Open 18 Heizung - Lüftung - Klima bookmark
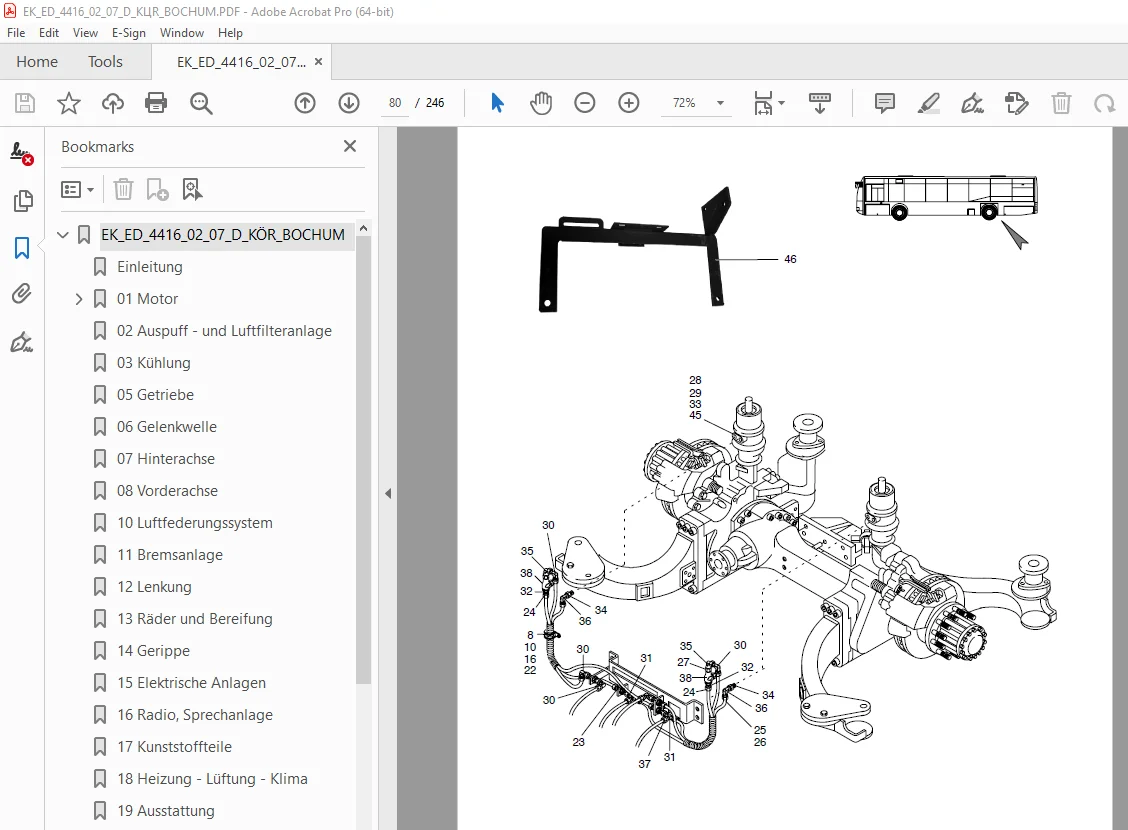 [212, 779]
